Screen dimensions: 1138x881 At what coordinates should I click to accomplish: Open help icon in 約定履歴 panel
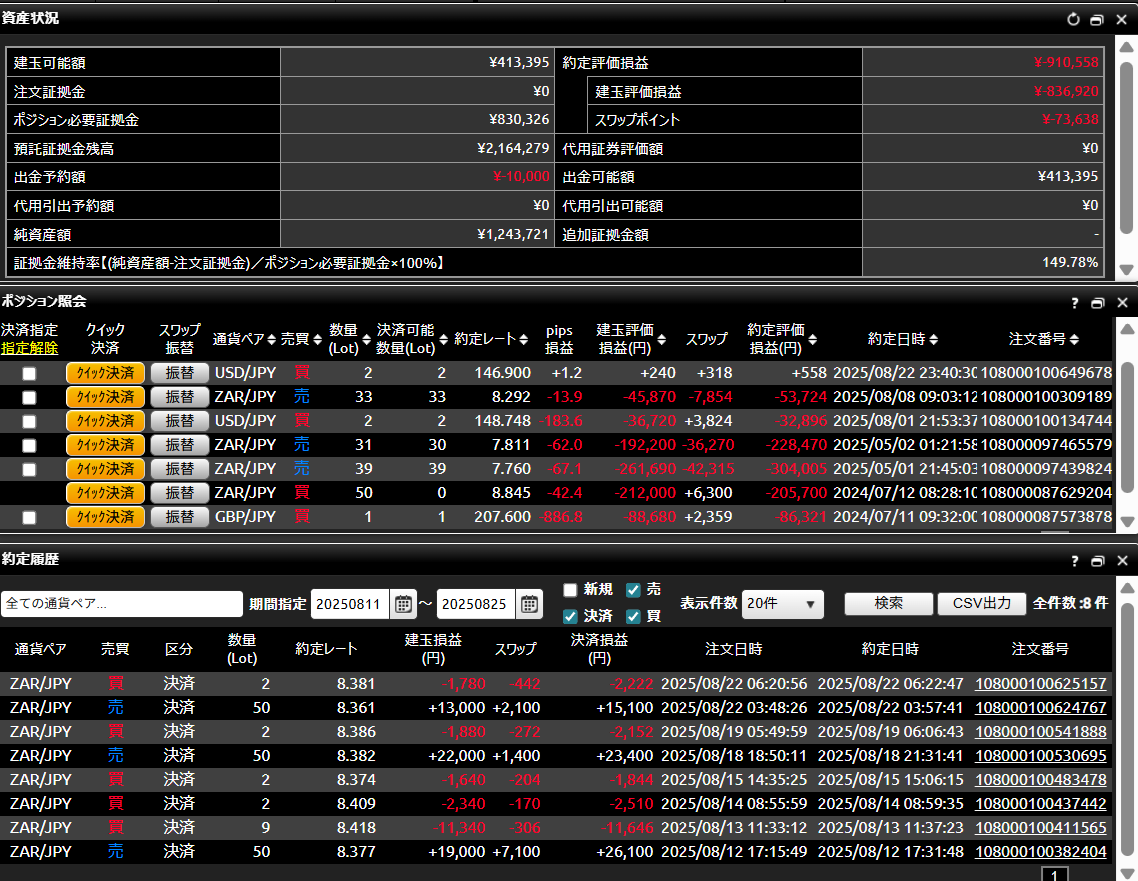tap(1075, 561)
